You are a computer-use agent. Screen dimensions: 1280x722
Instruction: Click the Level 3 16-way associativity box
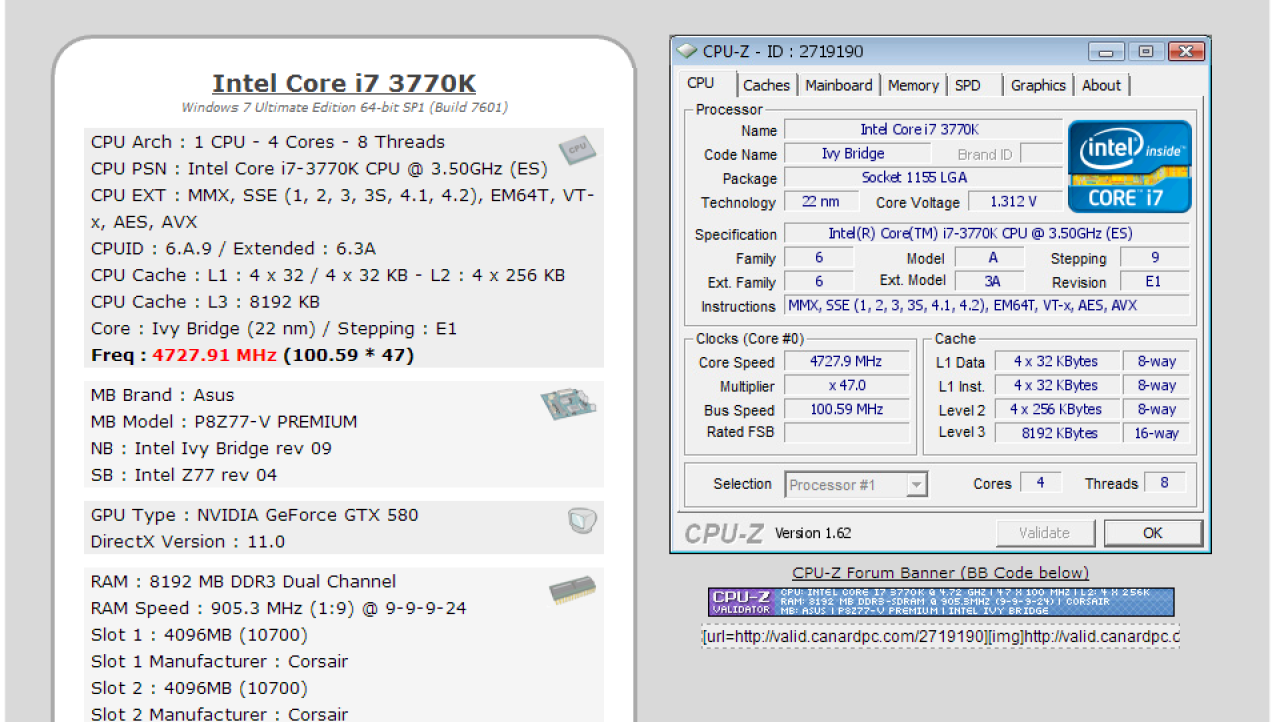(1156, 433)
